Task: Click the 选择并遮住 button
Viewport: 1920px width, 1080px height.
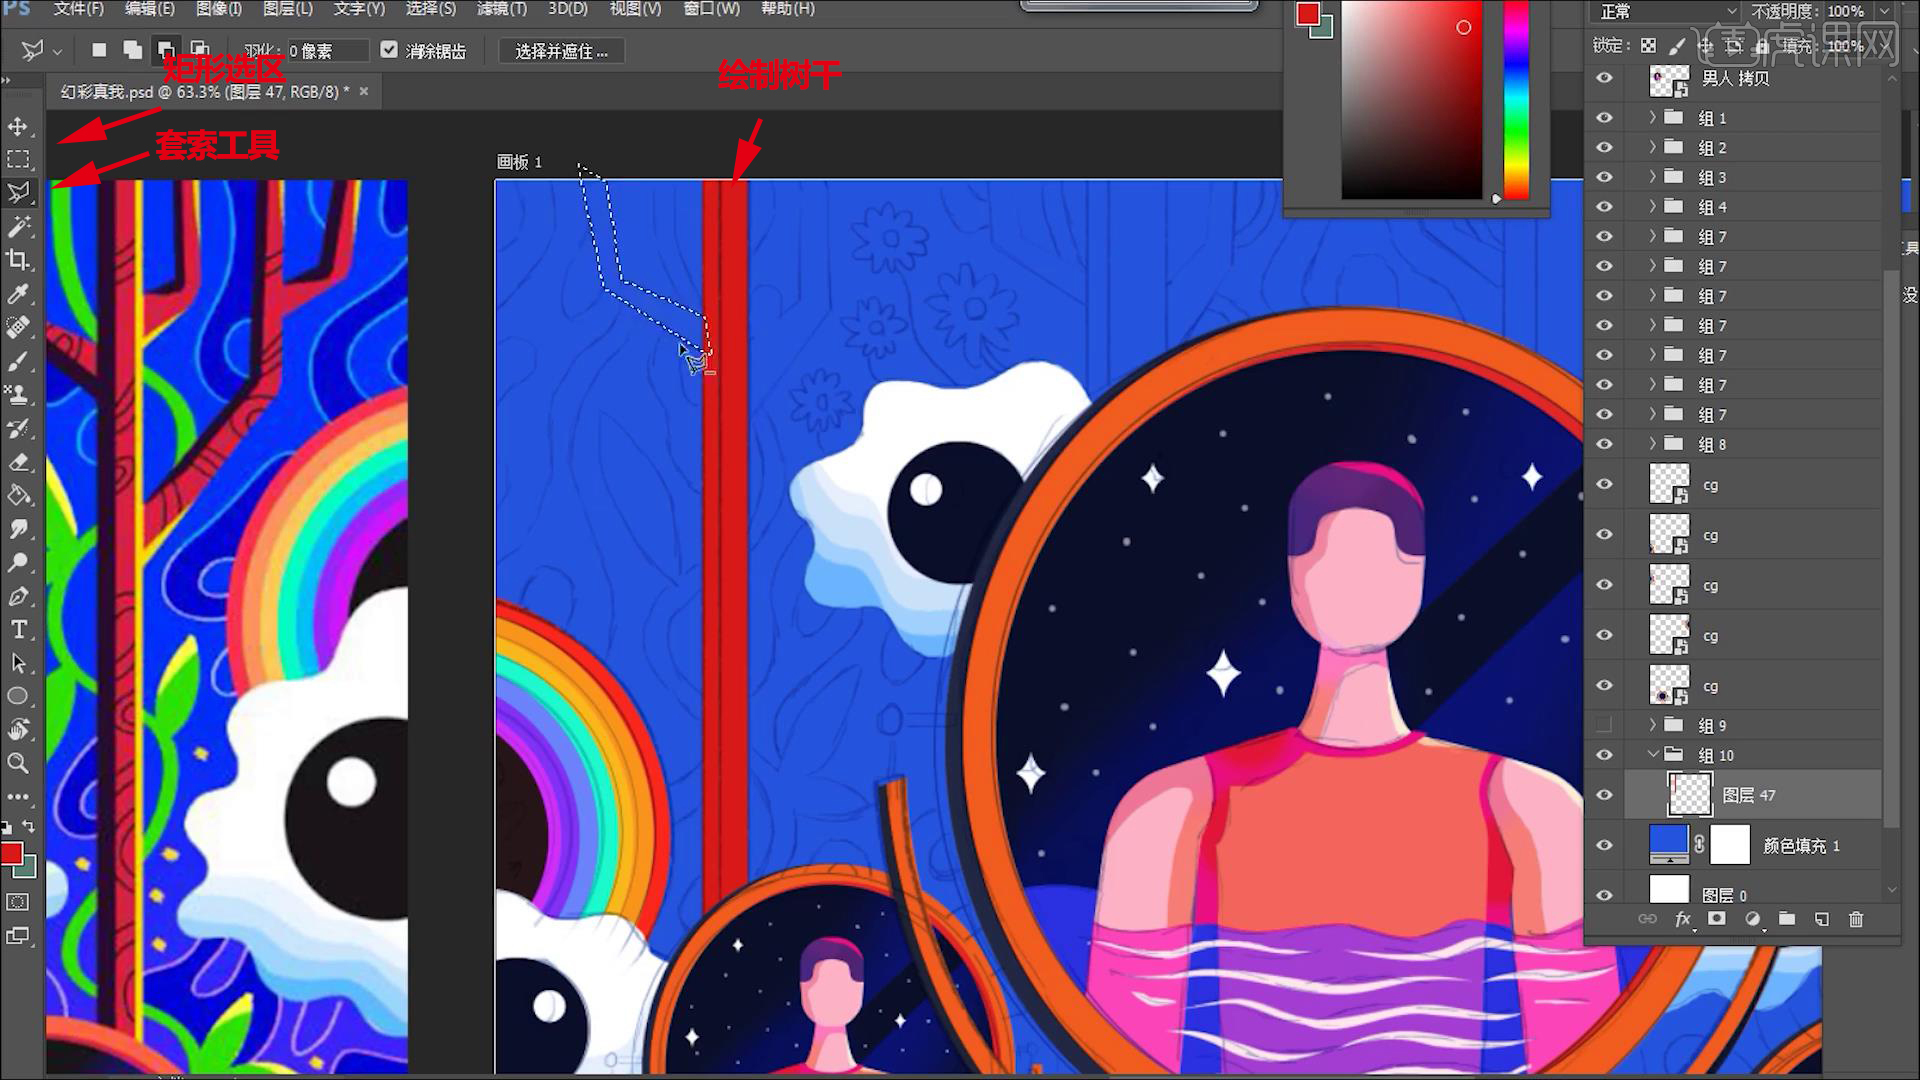Action: coord(561,51)
